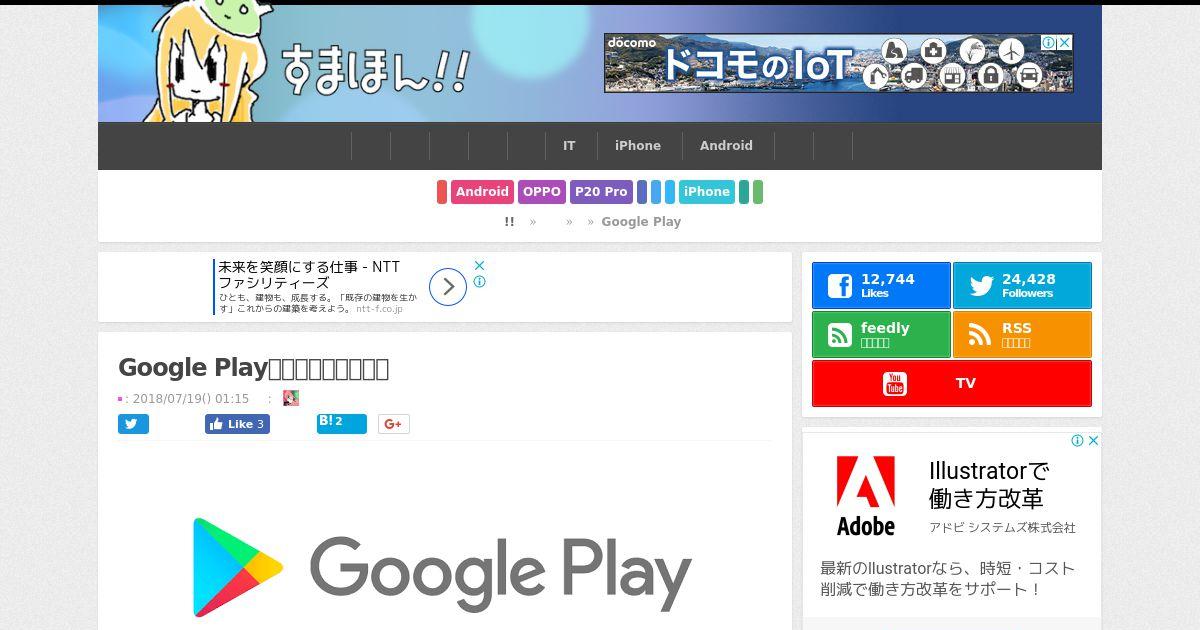This screenshot has width=1200, height=630.
Task: Close the Adobe Illustrator ad
Action: pyautogui.click(x=1093, y=440)
